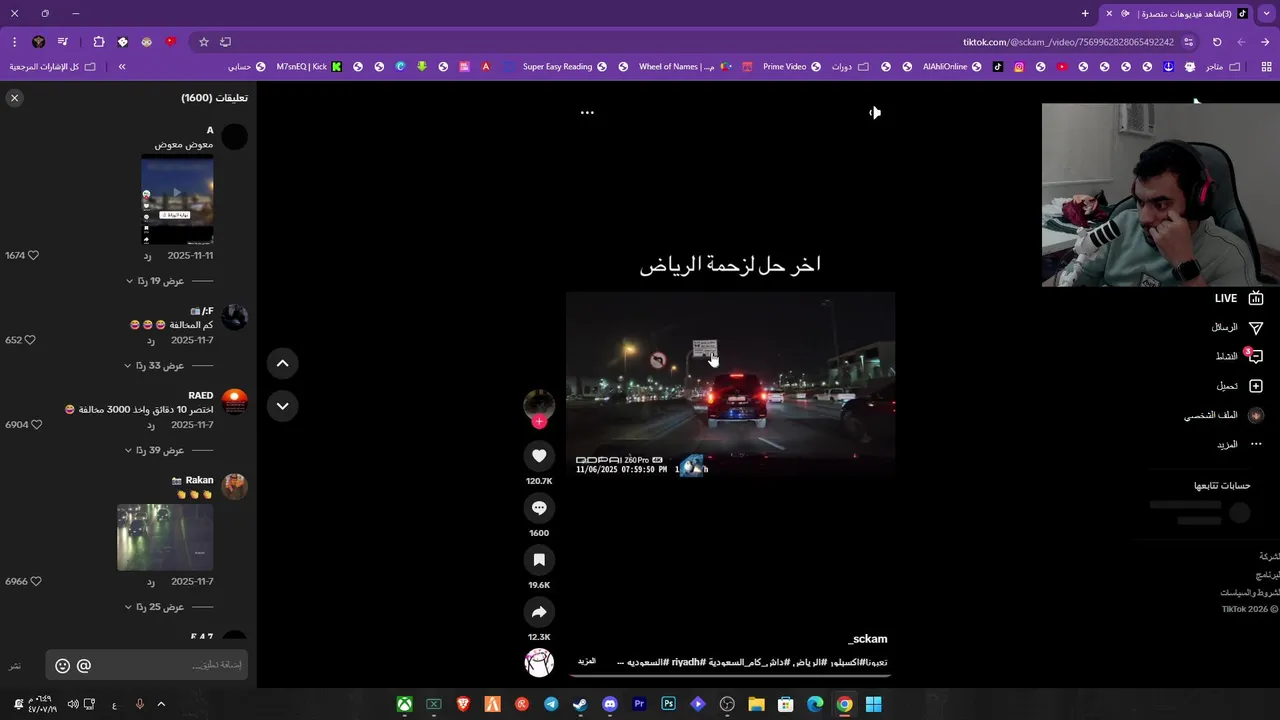Open Photoshop from the taskbar

tap(668, 704)
